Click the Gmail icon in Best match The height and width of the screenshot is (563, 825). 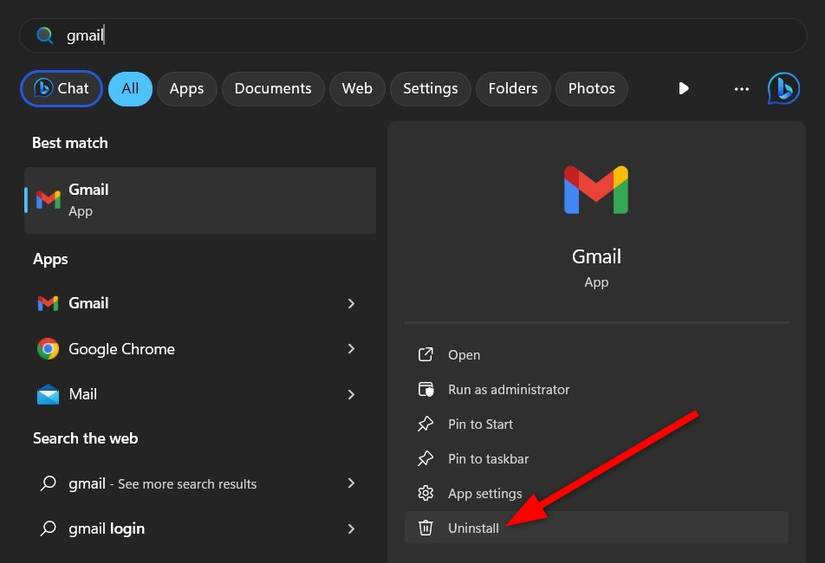coord(48,199)
